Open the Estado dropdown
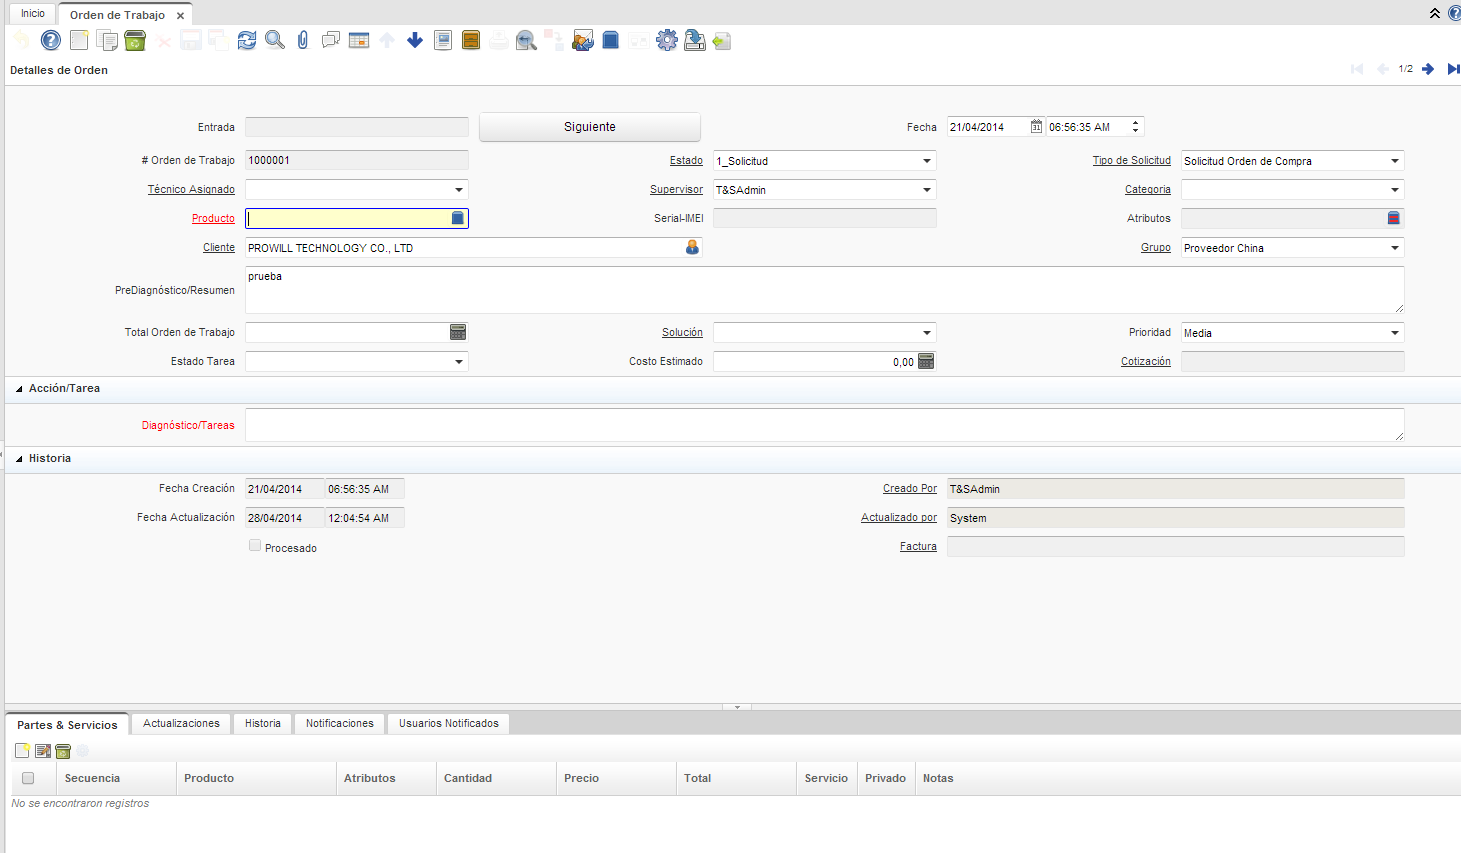The image size is (1461, 853). (927, 161)
